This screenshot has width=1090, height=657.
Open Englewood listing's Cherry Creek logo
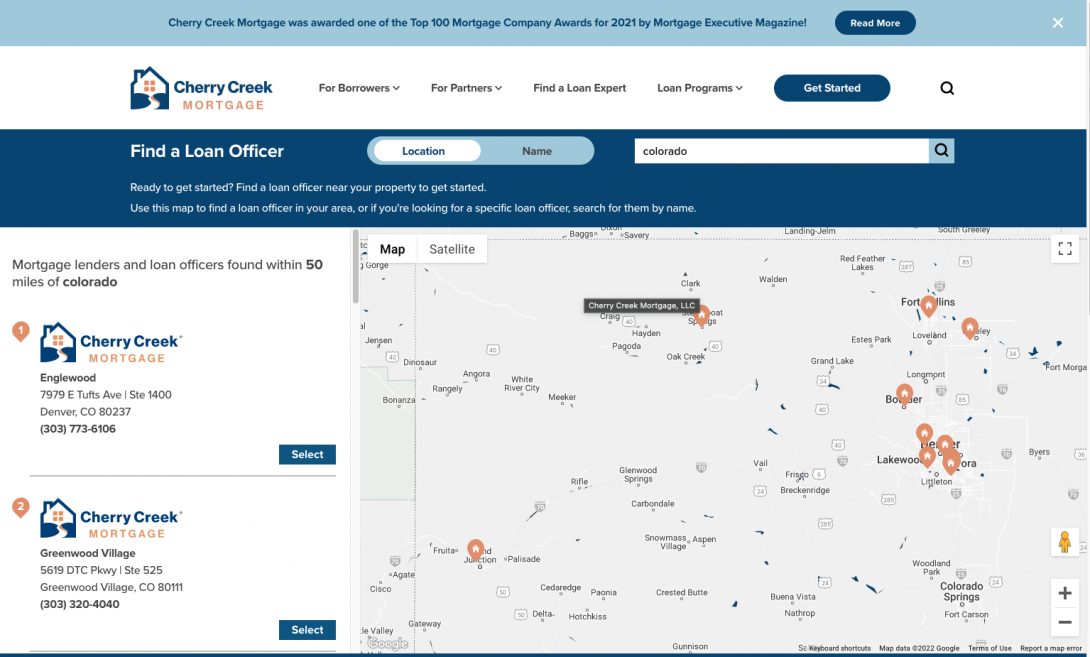click(111, 343)
